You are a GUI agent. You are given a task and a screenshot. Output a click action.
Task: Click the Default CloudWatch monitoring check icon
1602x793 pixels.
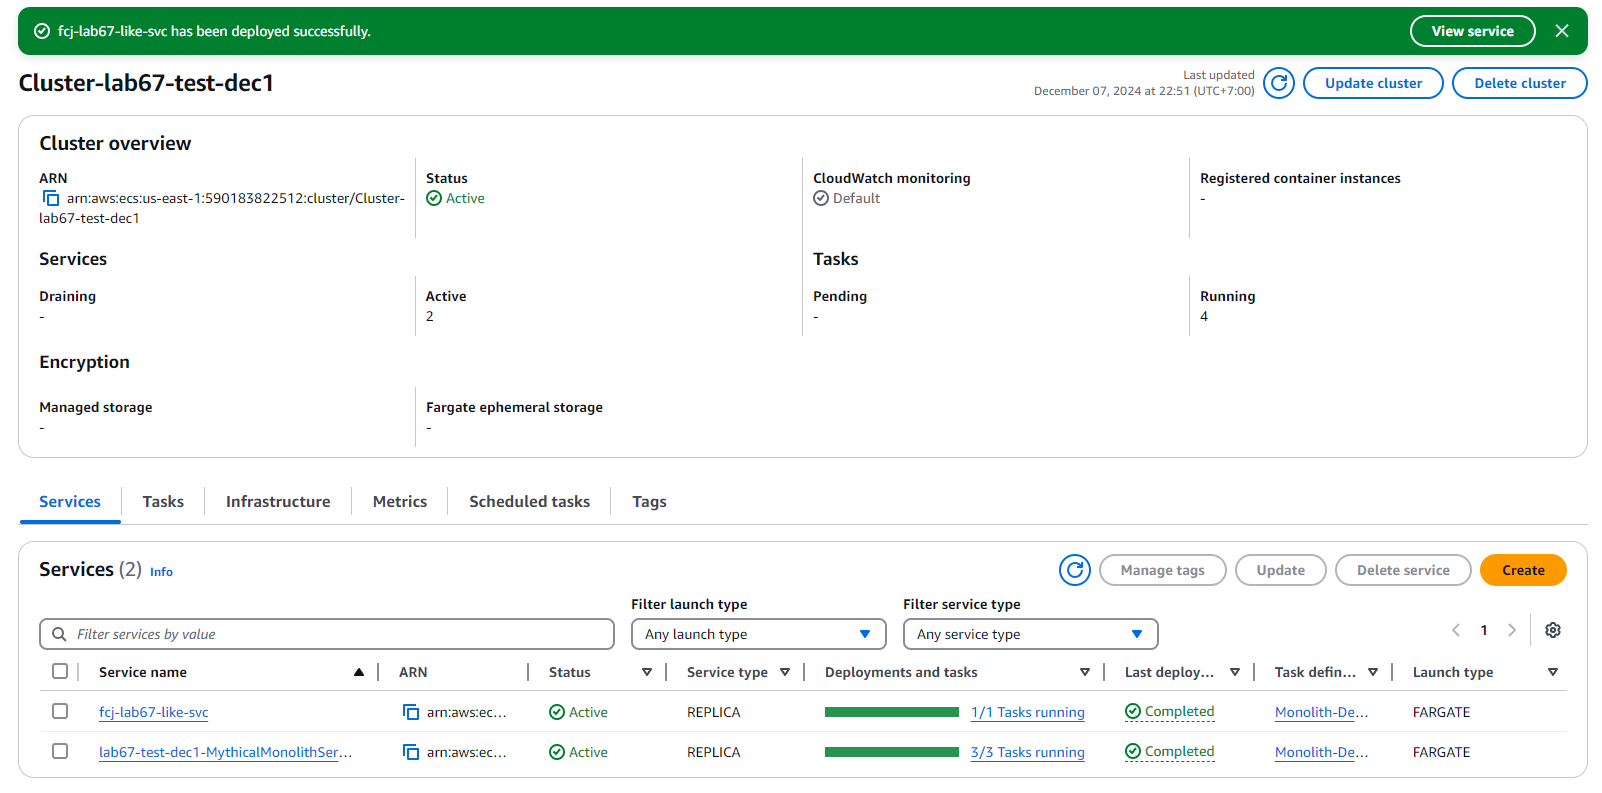tap(821, 198)
